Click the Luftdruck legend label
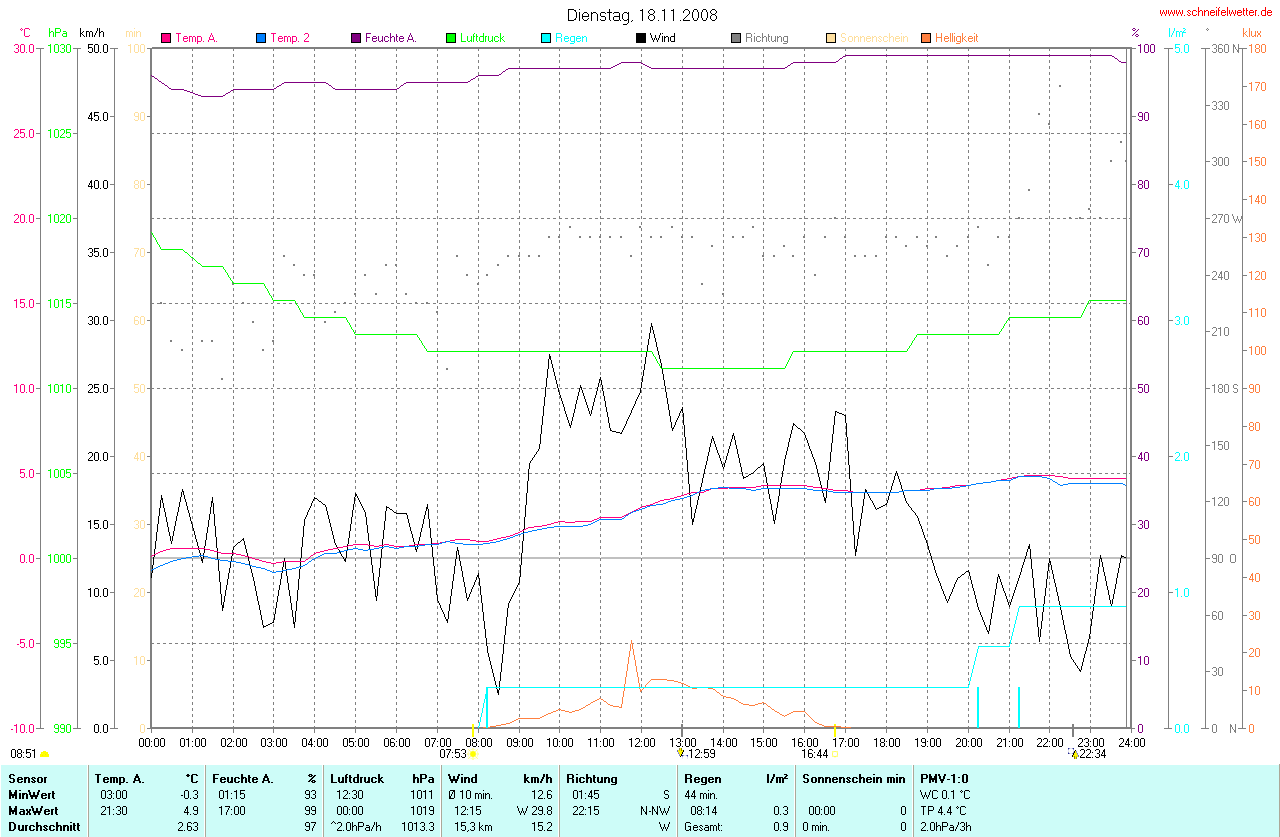This screenshot has height=837, width=1280. 482,38
